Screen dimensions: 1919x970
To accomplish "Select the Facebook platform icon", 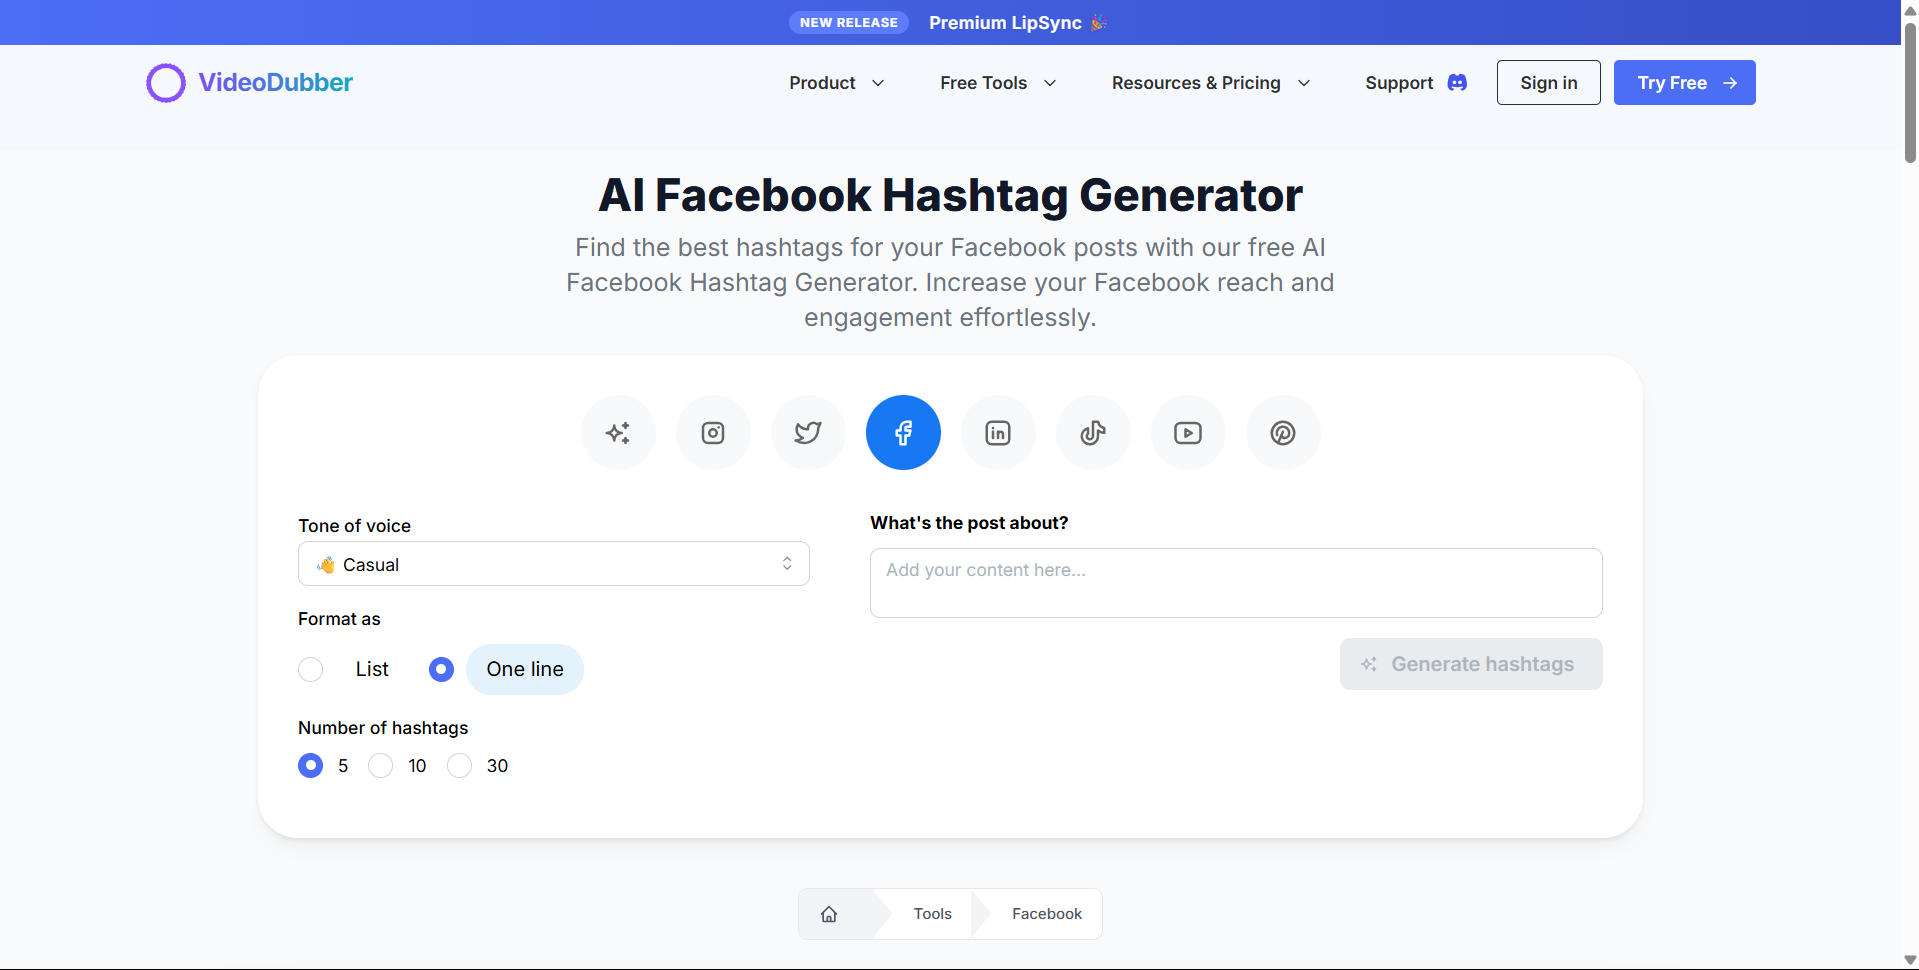I will pyautogui.click(x=903, y=433).
